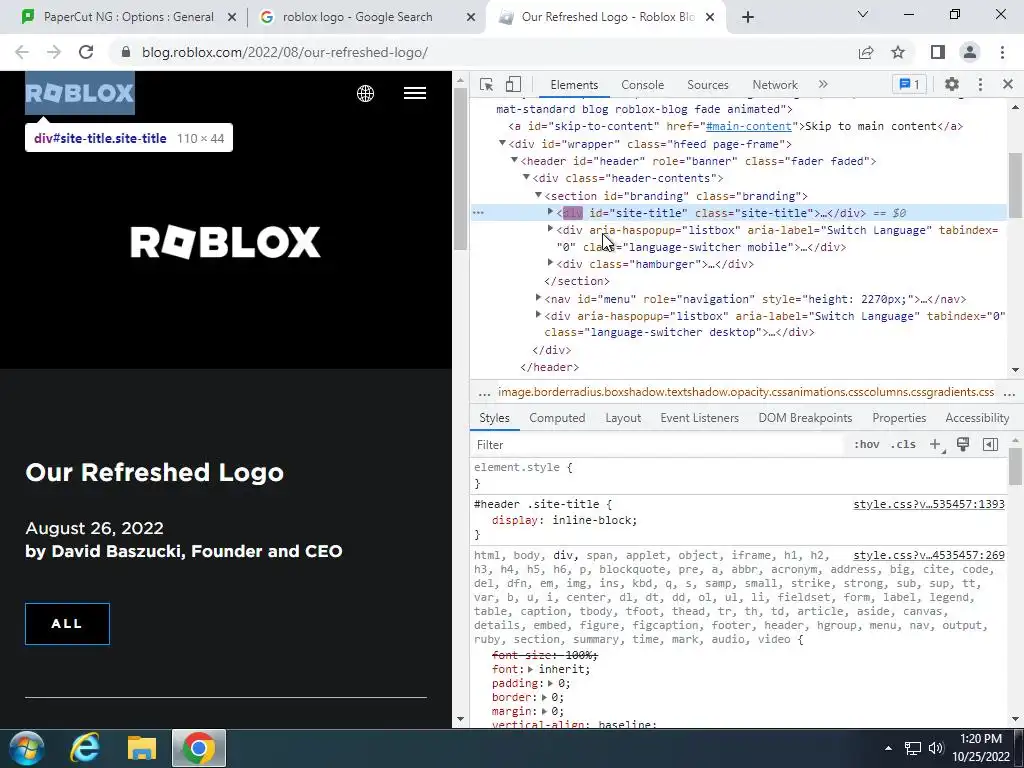Toggle the Chrome side panel icon
1024x768 pixels.
coord(938,52)
